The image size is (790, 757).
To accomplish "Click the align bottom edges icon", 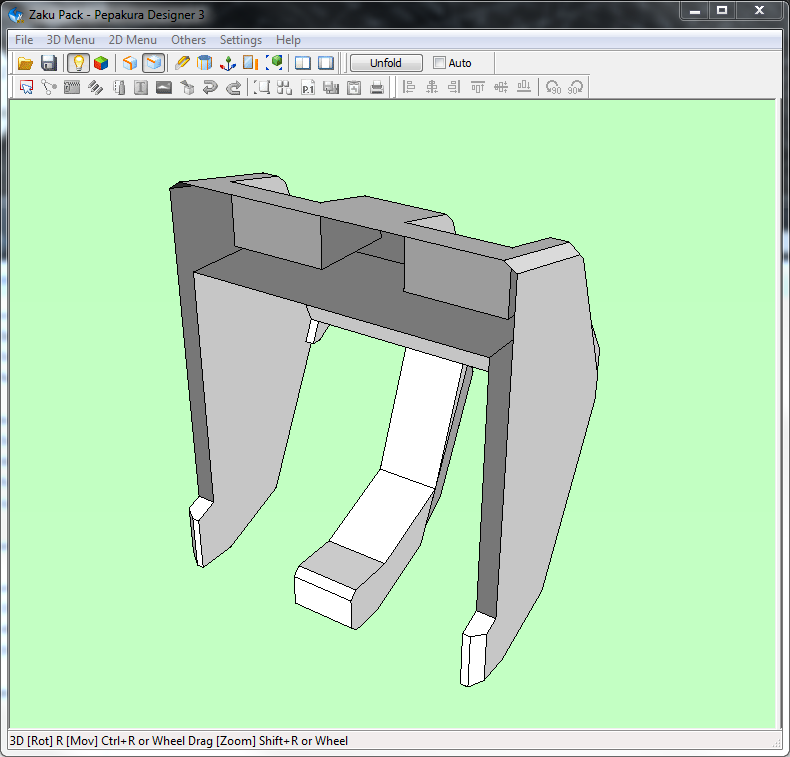I will [524, 87].
